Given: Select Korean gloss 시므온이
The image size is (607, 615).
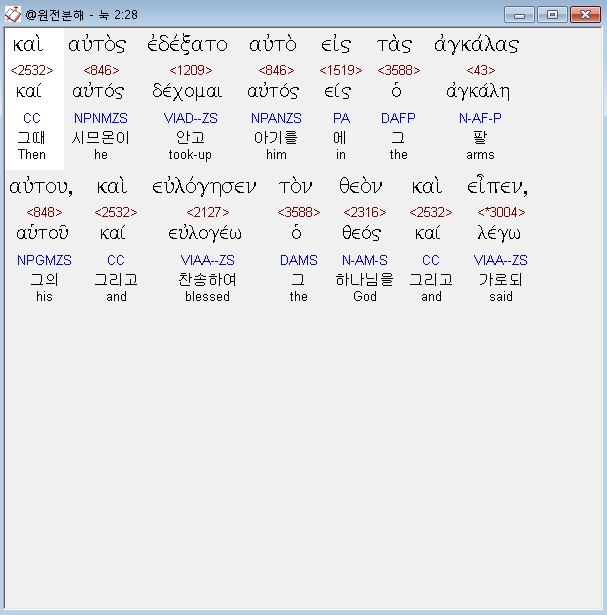Looking at the screenshot, I should coord(100,138).
